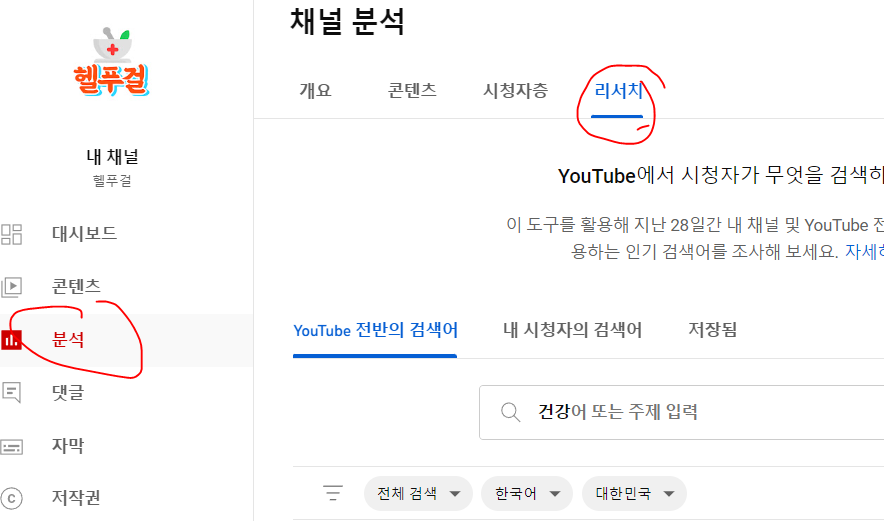Open the filter lines icon
Viewport: 884px width, 521px height.
[x=333, y=493]
